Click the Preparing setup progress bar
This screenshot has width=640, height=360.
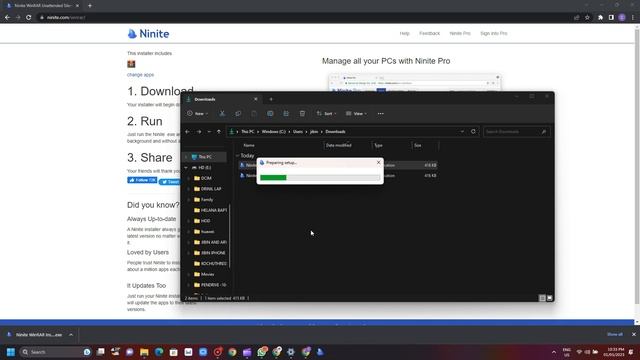click(x=320, y=178)
